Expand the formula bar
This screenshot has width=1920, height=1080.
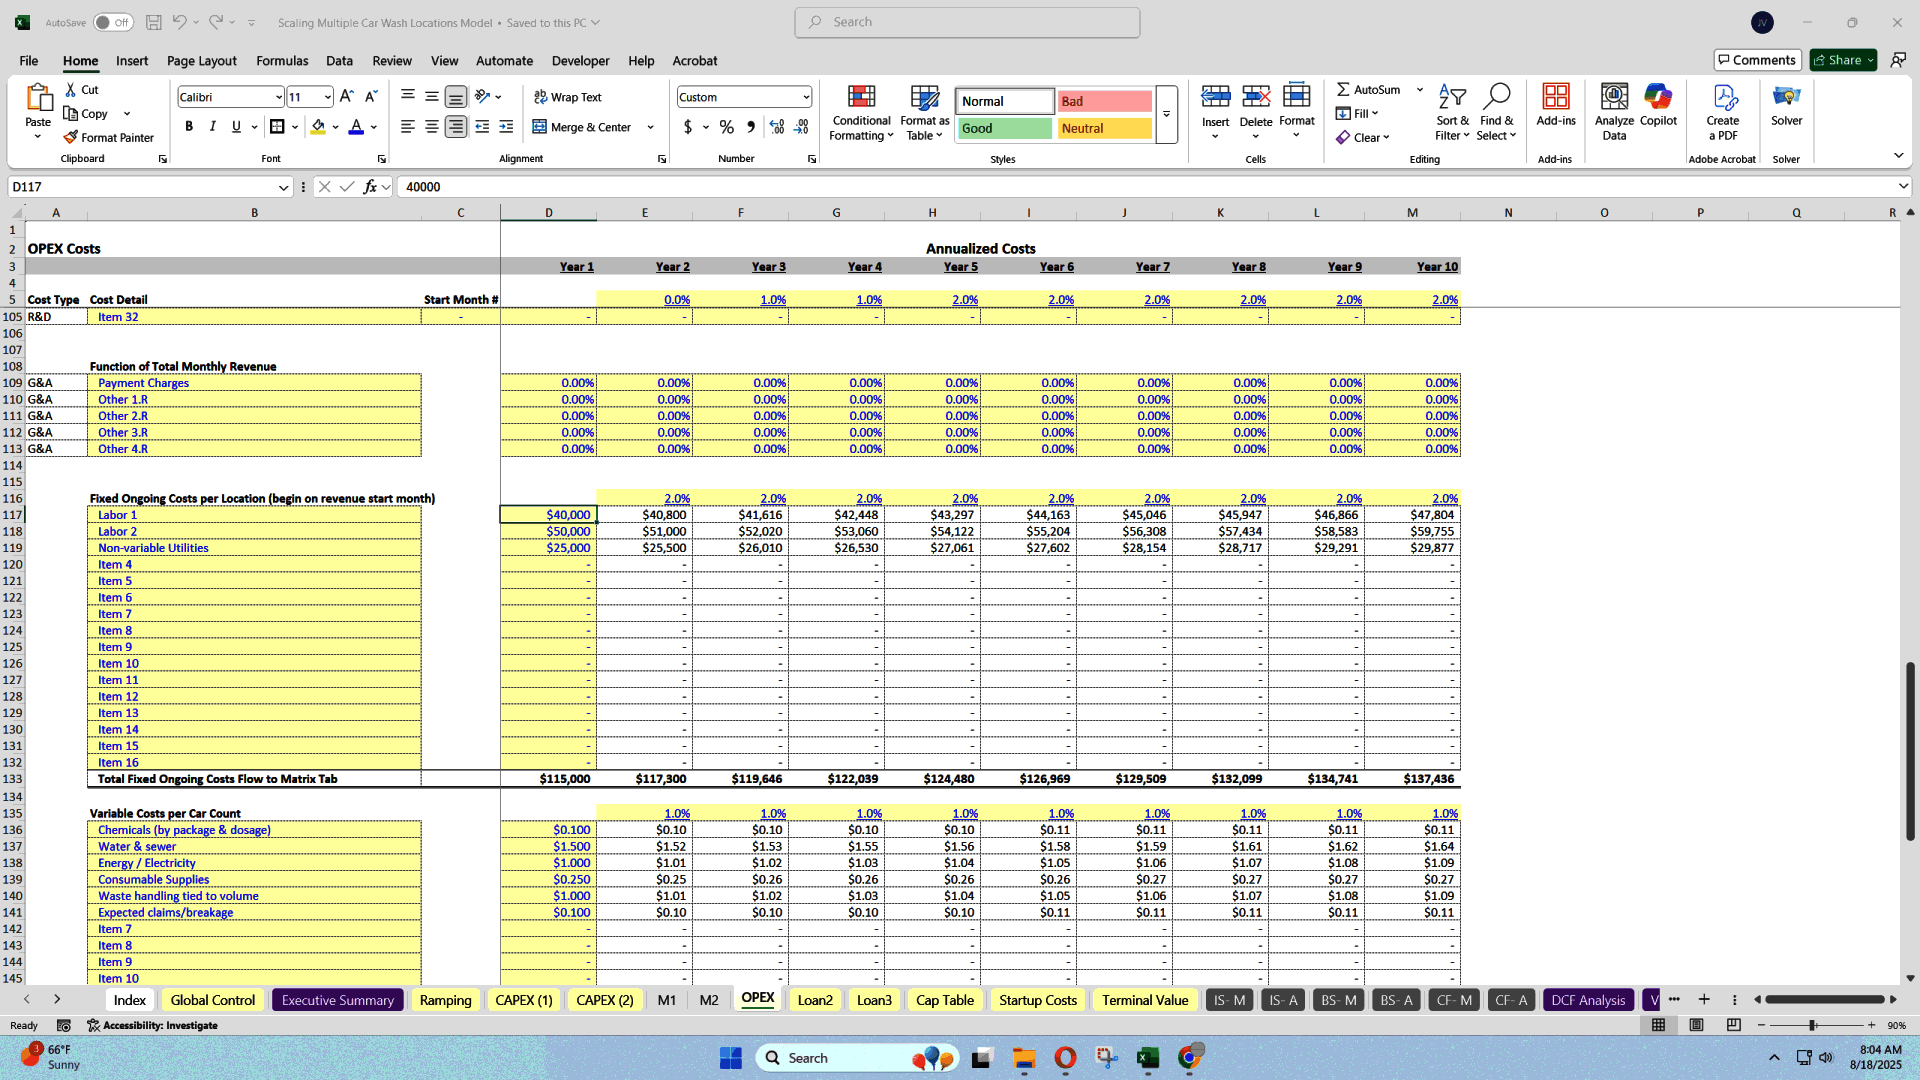[1902, 186]
